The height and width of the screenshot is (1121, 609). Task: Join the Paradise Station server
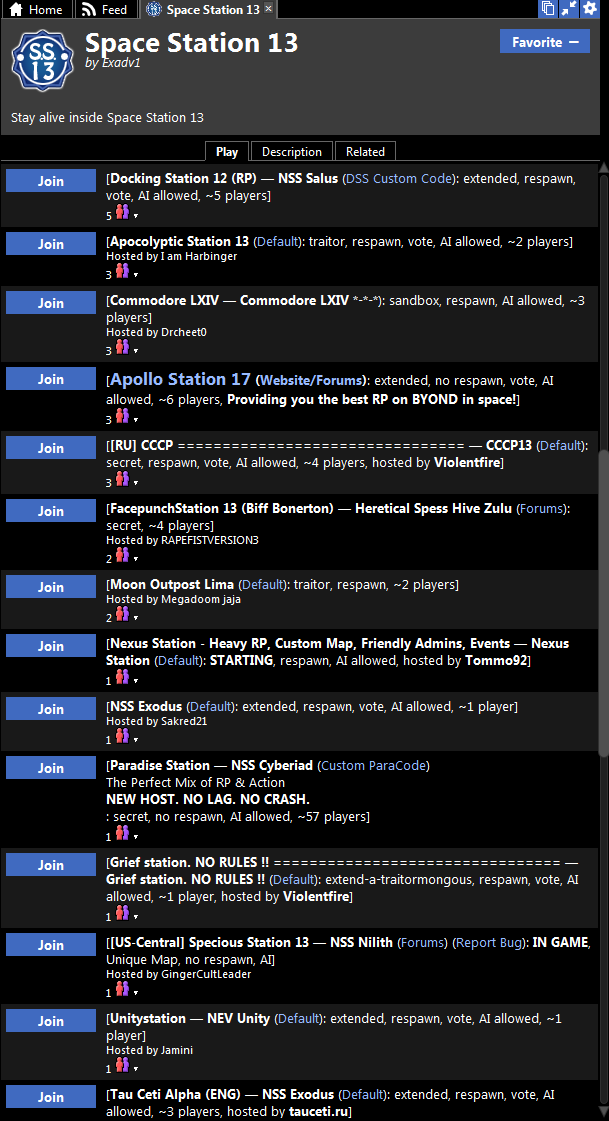(51, 768)
